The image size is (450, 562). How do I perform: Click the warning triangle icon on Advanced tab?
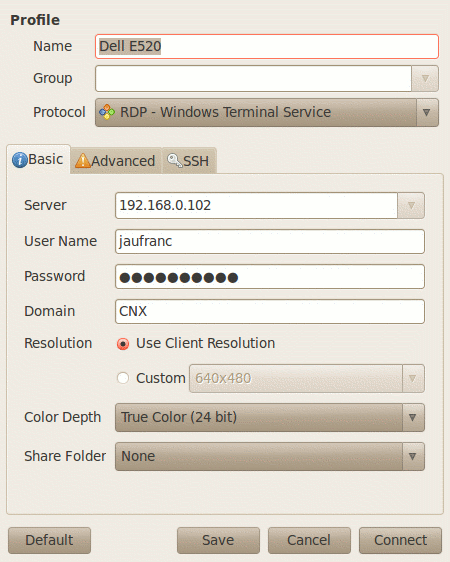tap(82, 161)
